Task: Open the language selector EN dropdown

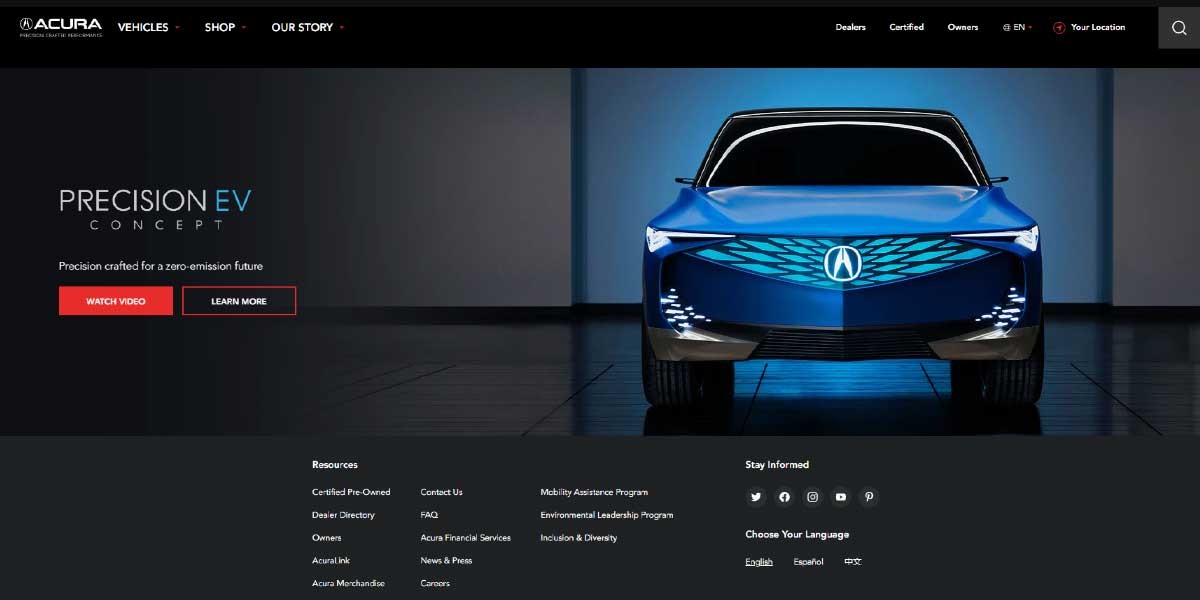Action: click(1017, 27)
